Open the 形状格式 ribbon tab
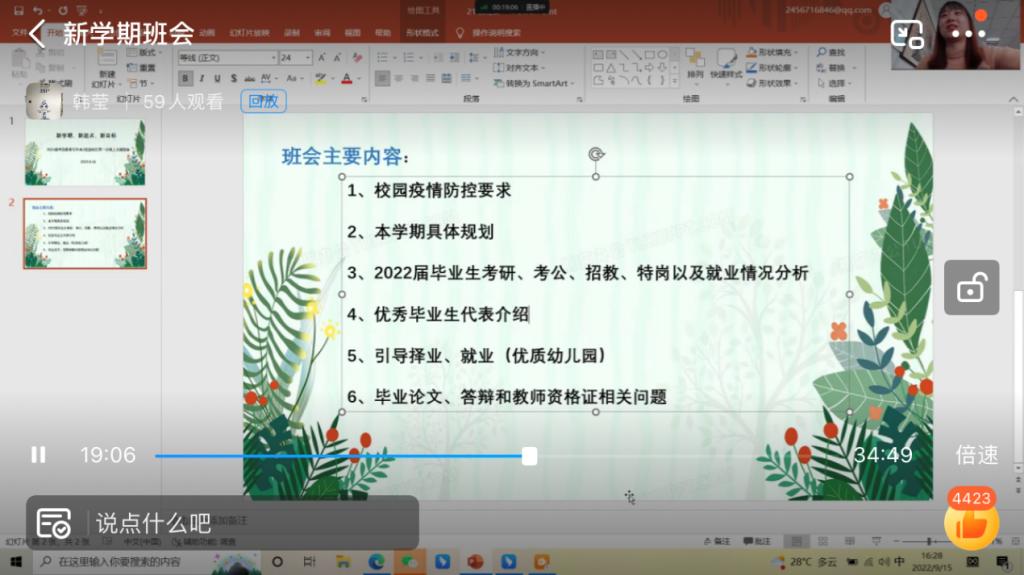 pos(422,32)
